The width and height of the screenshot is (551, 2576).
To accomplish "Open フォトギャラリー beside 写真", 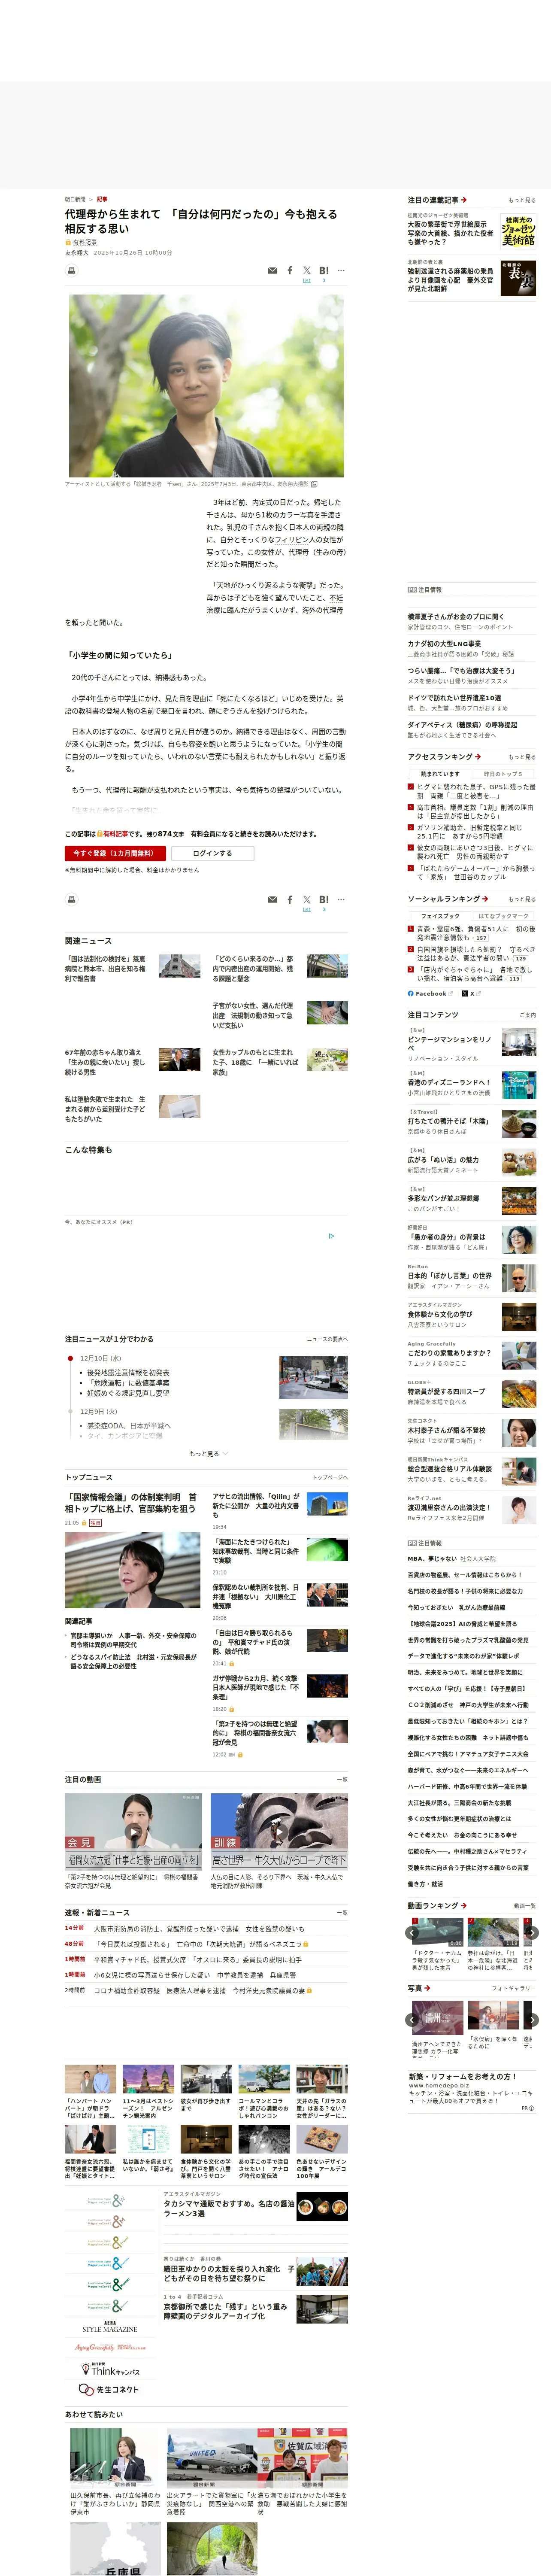I will click(x=514, y=1988).
